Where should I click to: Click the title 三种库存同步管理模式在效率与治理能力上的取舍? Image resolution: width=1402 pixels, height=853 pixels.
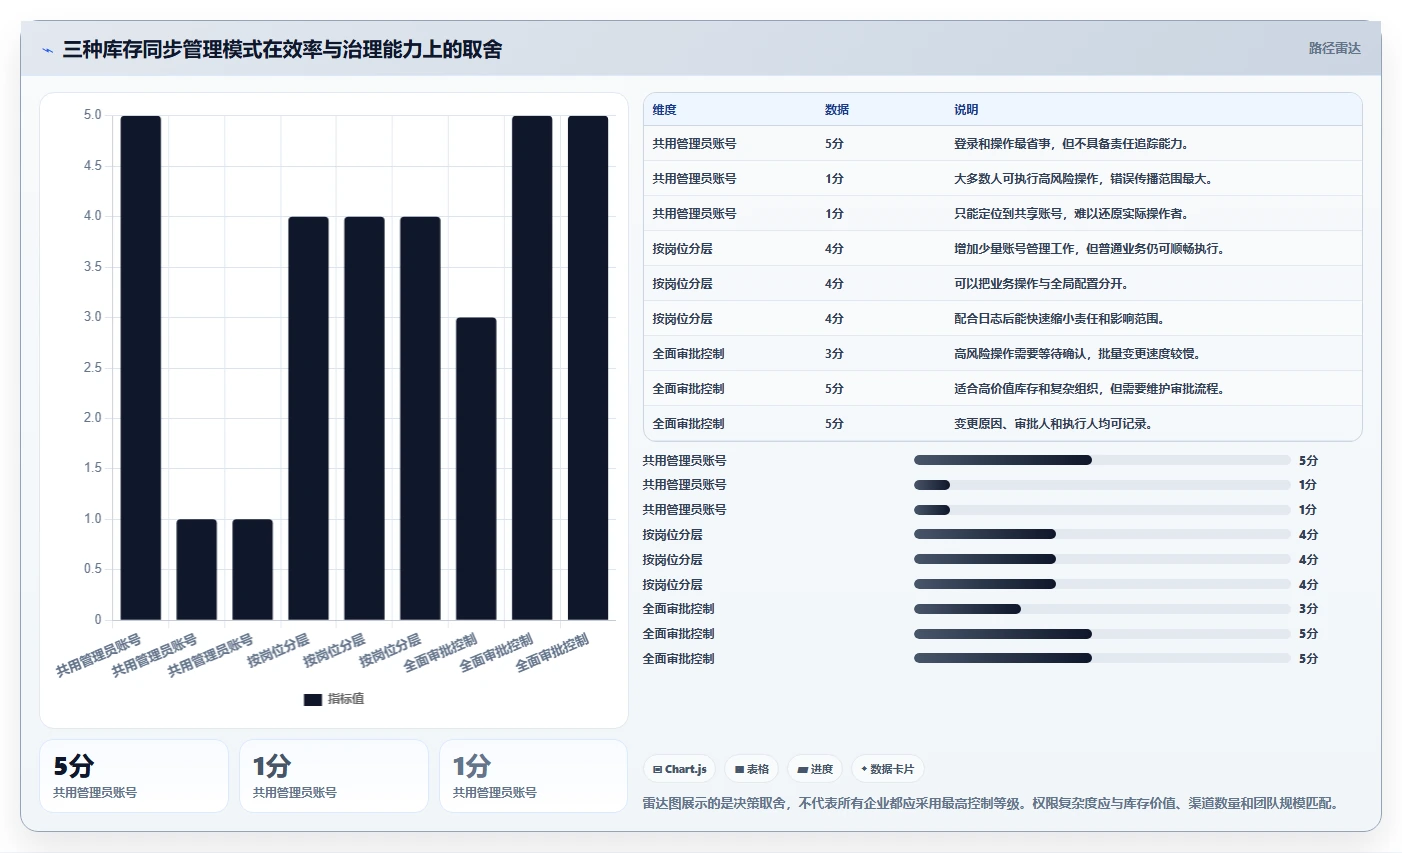[282, 49]
